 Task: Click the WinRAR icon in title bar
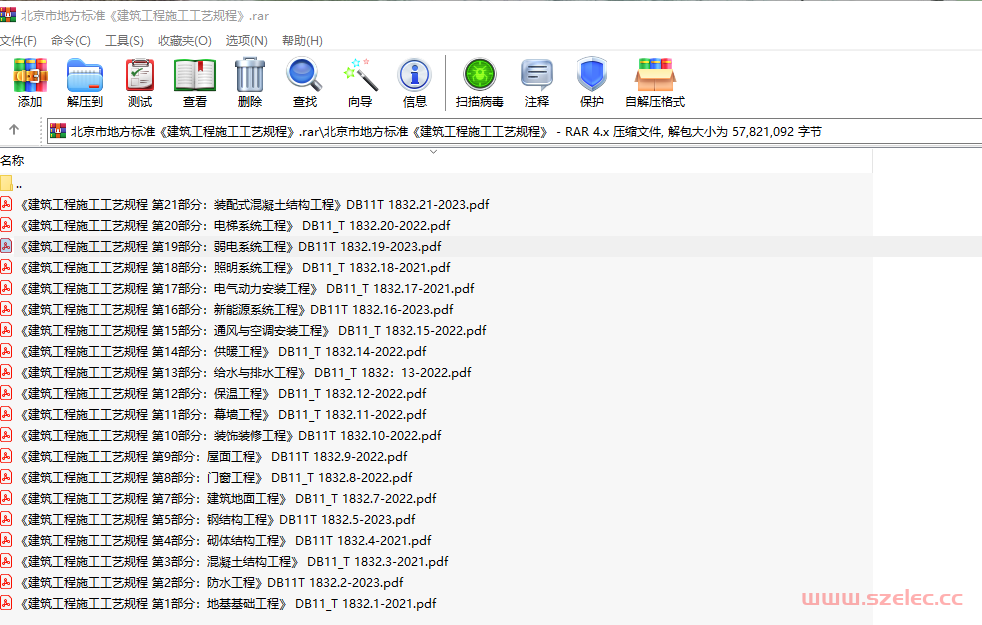pyautogui.click(x=8, y=14)
